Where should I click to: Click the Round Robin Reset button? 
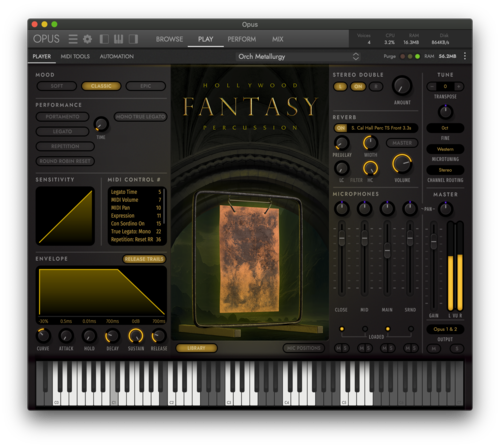point(65,161)
